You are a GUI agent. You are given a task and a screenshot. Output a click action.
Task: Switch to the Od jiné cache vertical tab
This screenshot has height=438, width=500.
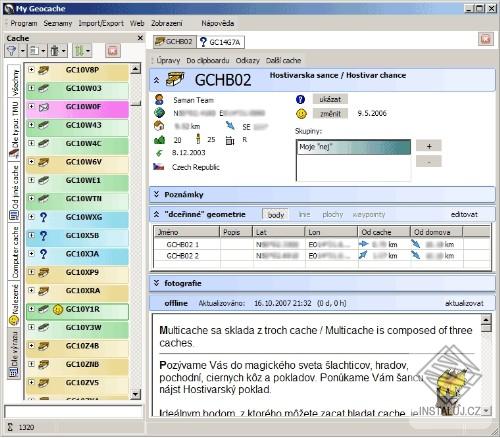pyautogui.click(x=14, y=192)
